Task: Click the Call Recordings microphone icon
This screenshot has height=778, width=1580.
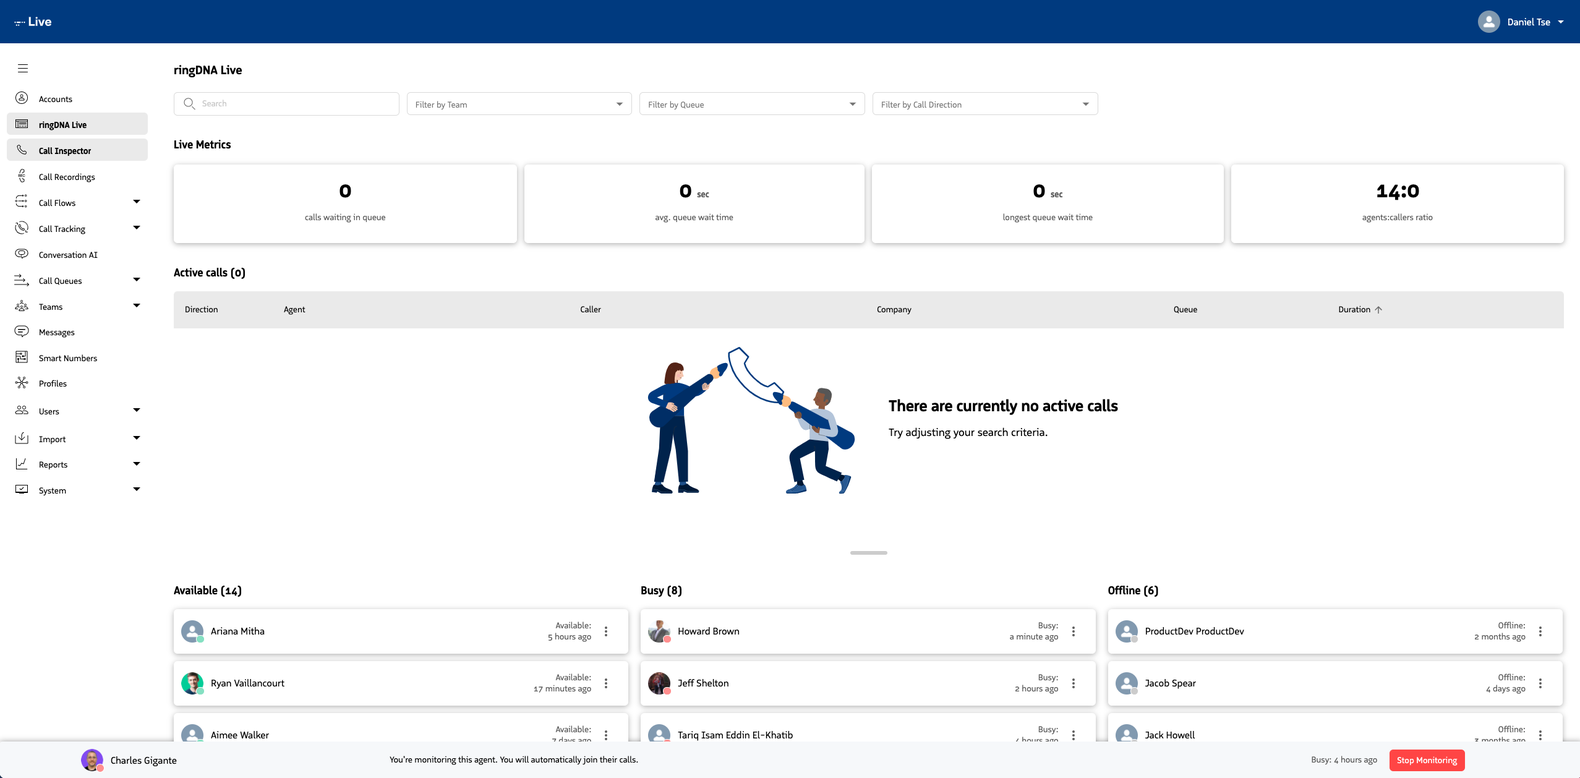Action: [22, 176]
